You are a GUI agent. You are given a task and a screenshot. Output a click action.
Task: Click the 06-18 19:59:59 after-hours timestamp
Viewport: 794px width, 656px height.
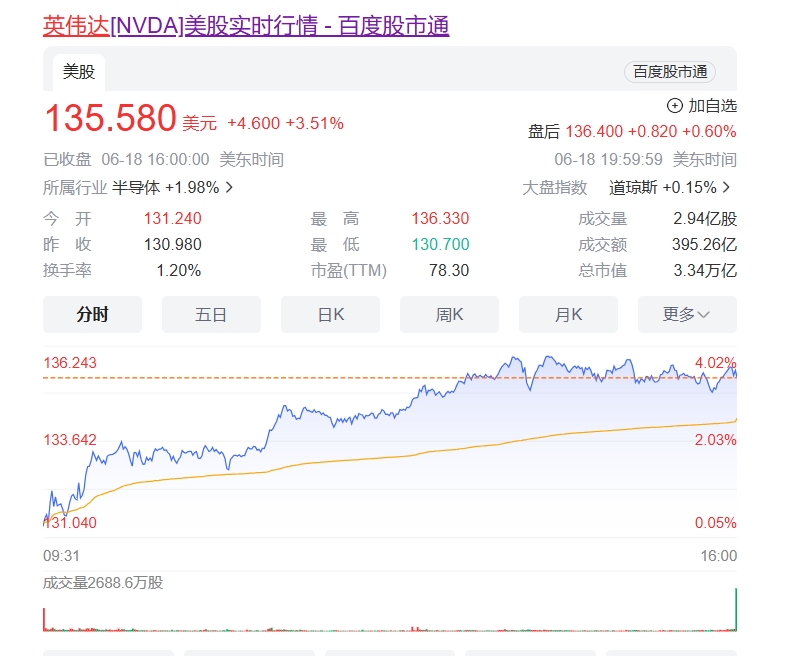[x=608, y=160]
